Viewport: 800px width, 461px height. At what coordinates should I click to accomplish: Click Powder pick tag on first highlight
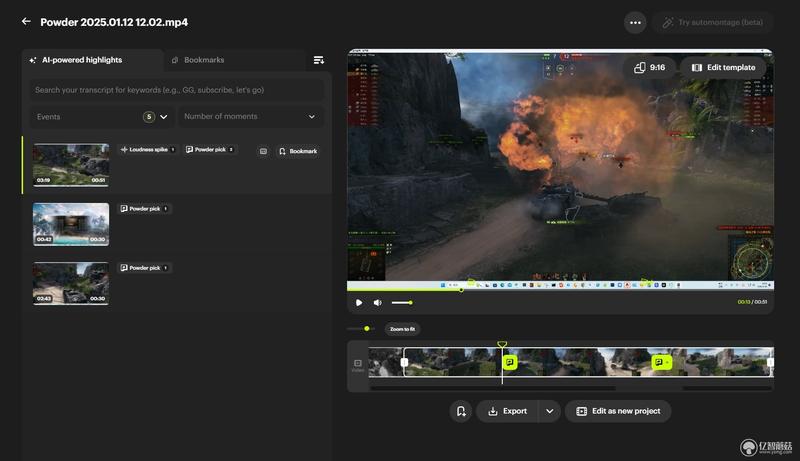tap(209, 149)
